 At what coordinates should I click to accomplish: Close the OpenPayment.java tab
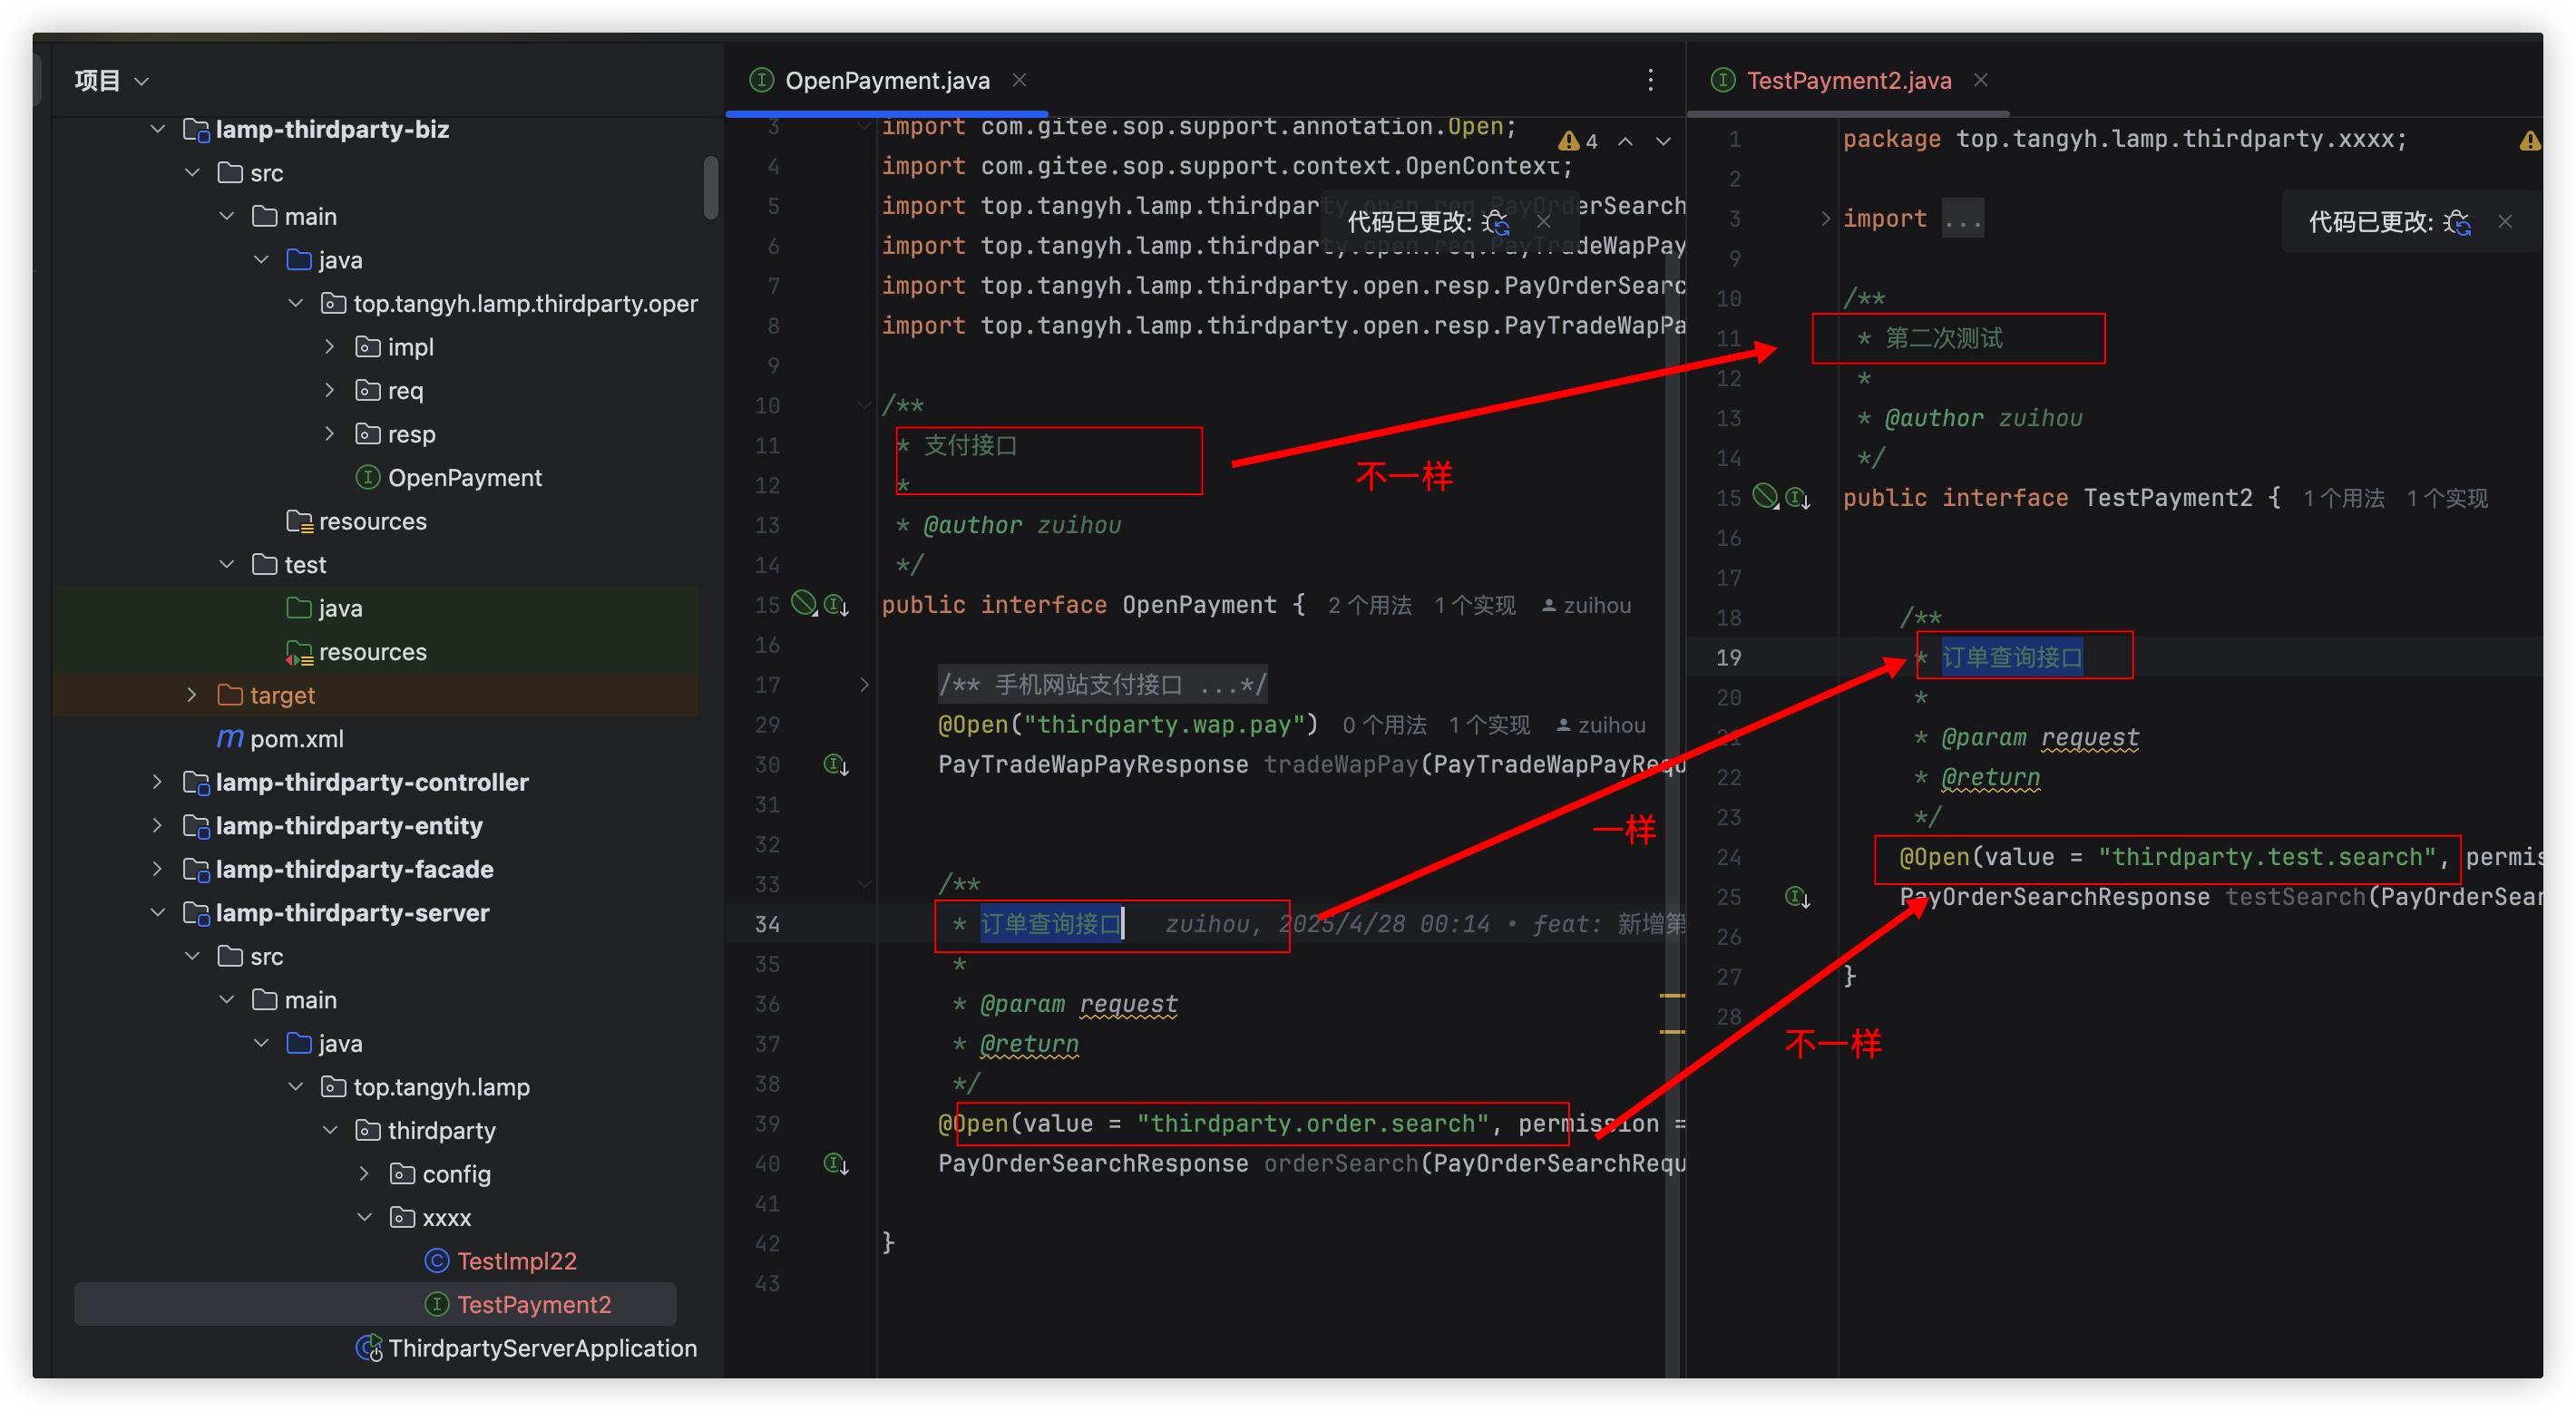[1019, 80]
